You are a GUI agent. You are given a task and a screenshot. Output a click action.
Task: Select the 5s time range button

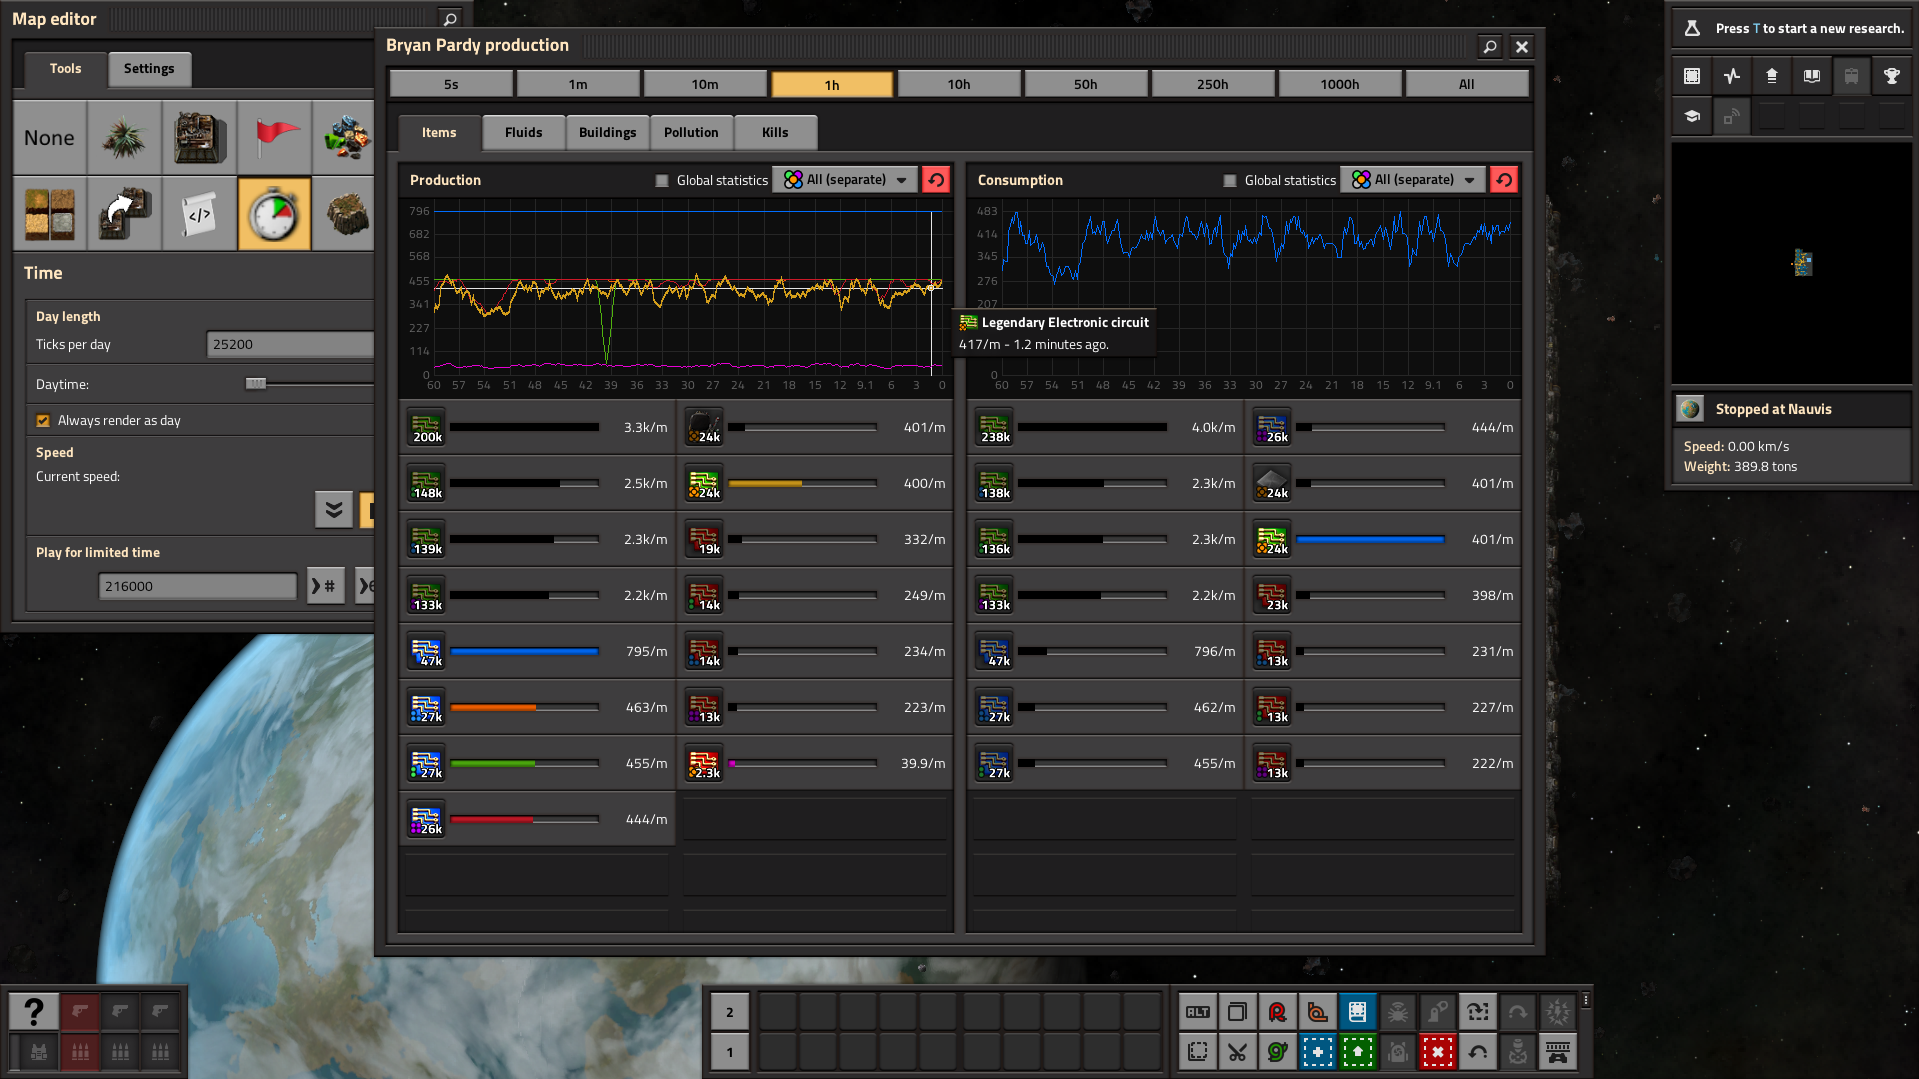[451, 84]
